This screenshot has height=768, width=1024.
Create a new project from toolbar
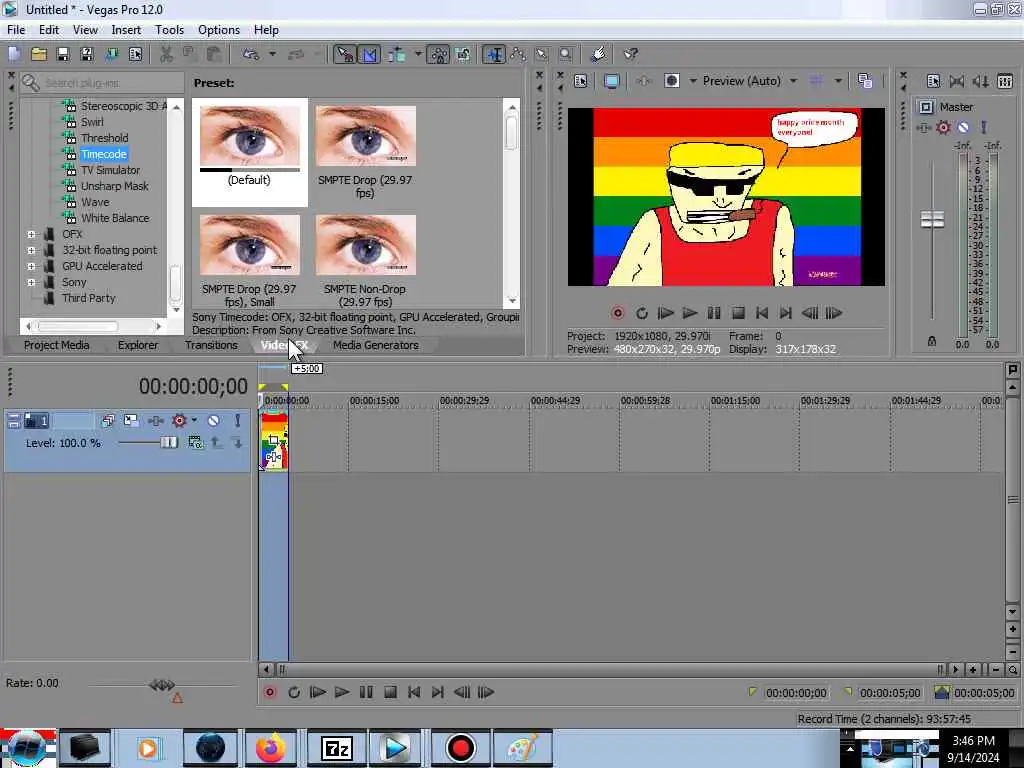coord(14,55)
